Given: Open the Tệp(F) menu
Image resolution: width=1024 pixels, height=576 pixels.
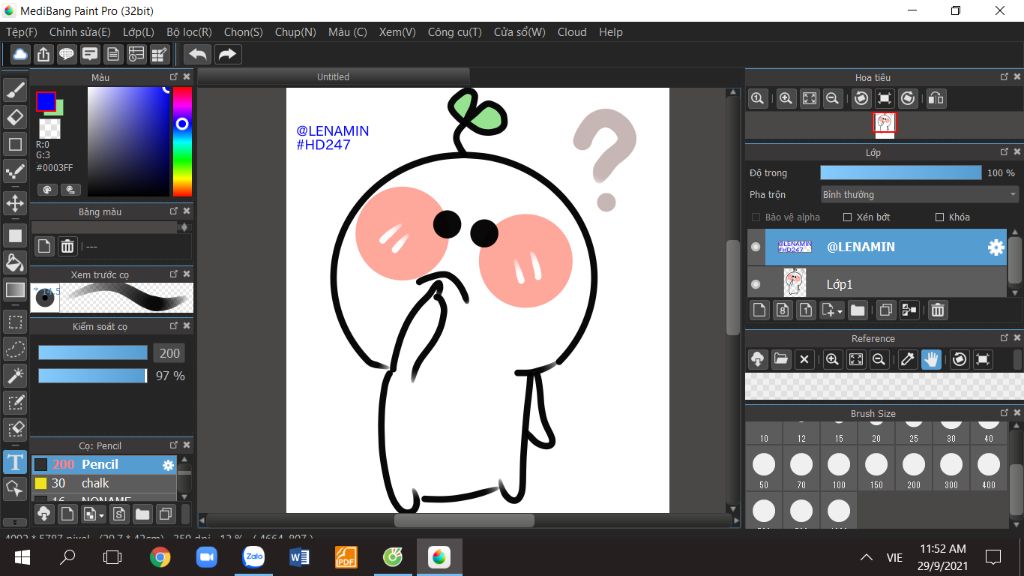Looking at the screenshot, I should click(22, 32).
